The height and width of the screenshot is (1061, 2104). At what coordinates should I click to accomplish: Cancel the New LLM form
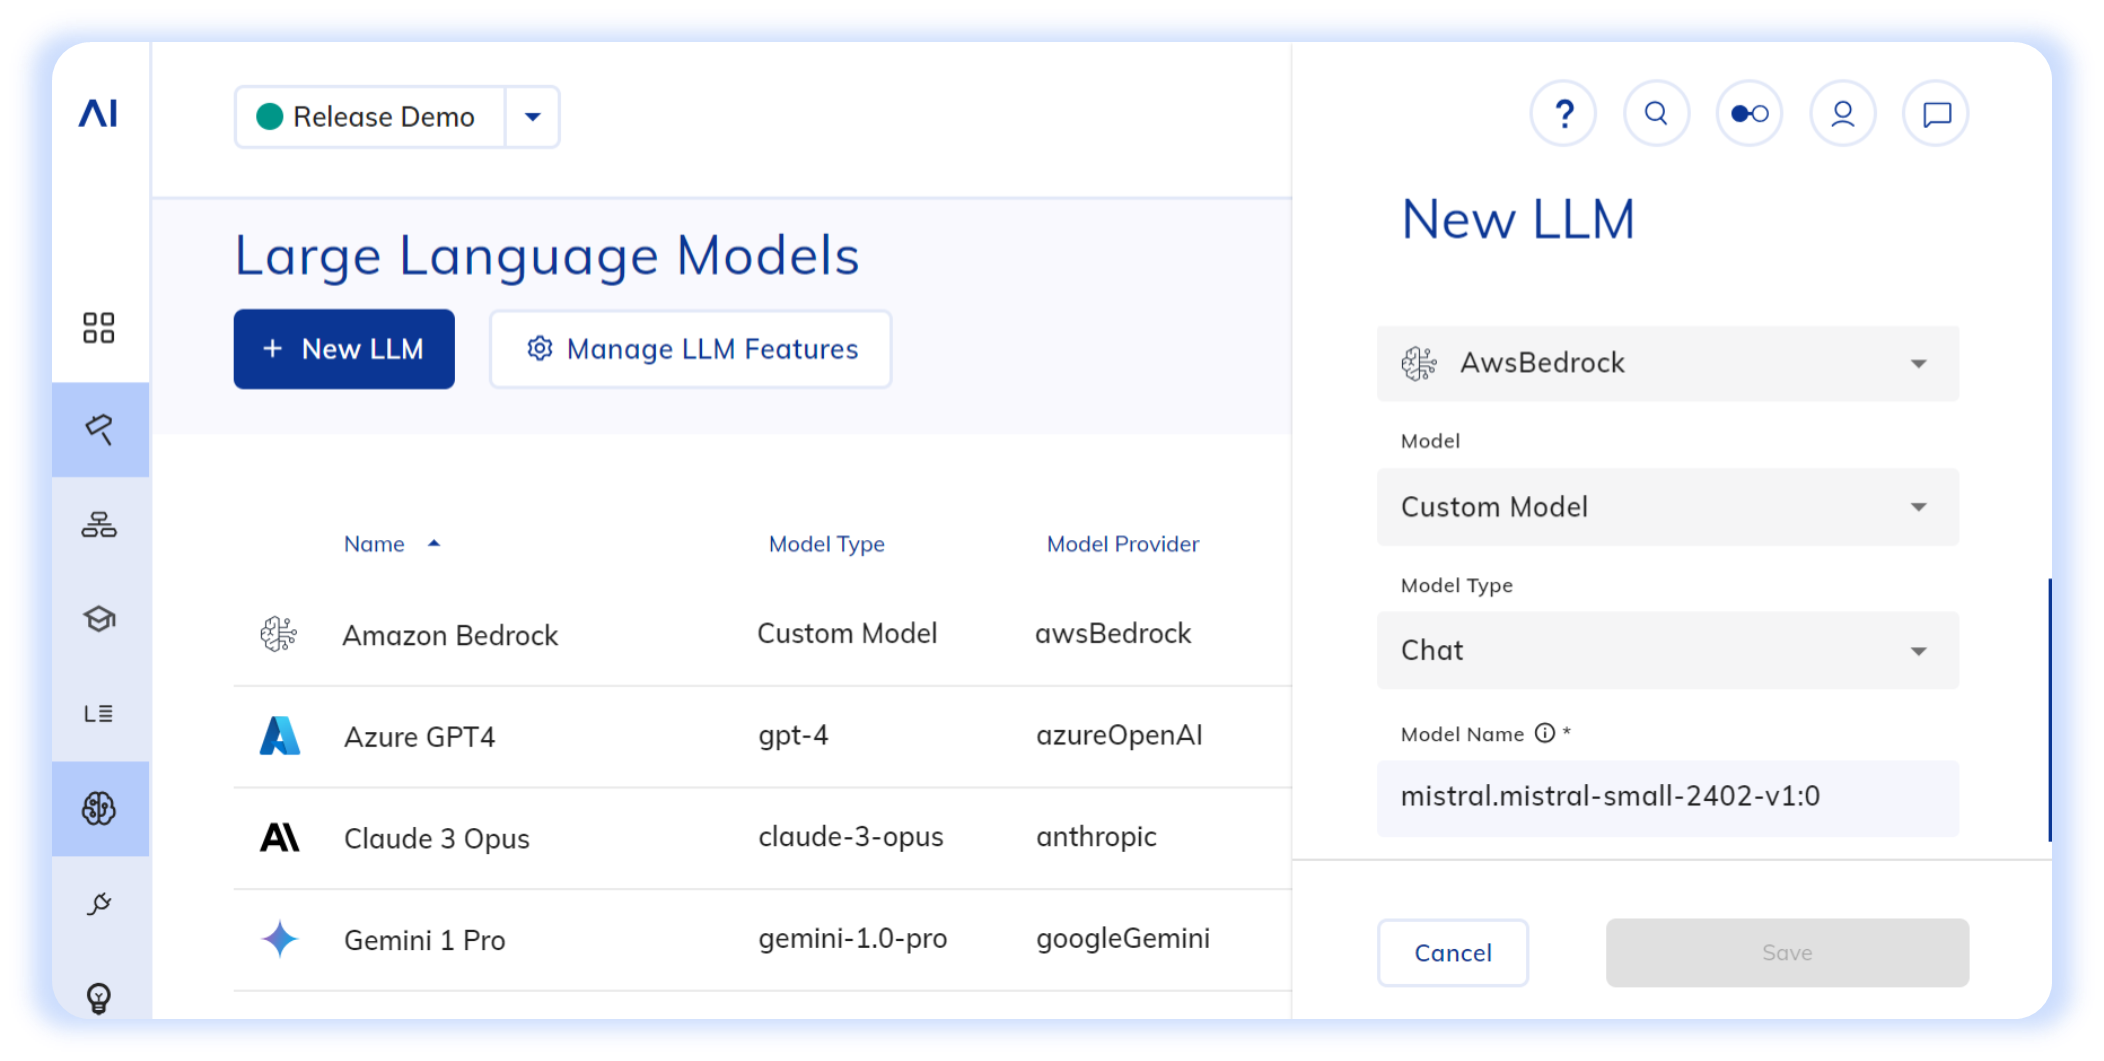(1453, 953)
